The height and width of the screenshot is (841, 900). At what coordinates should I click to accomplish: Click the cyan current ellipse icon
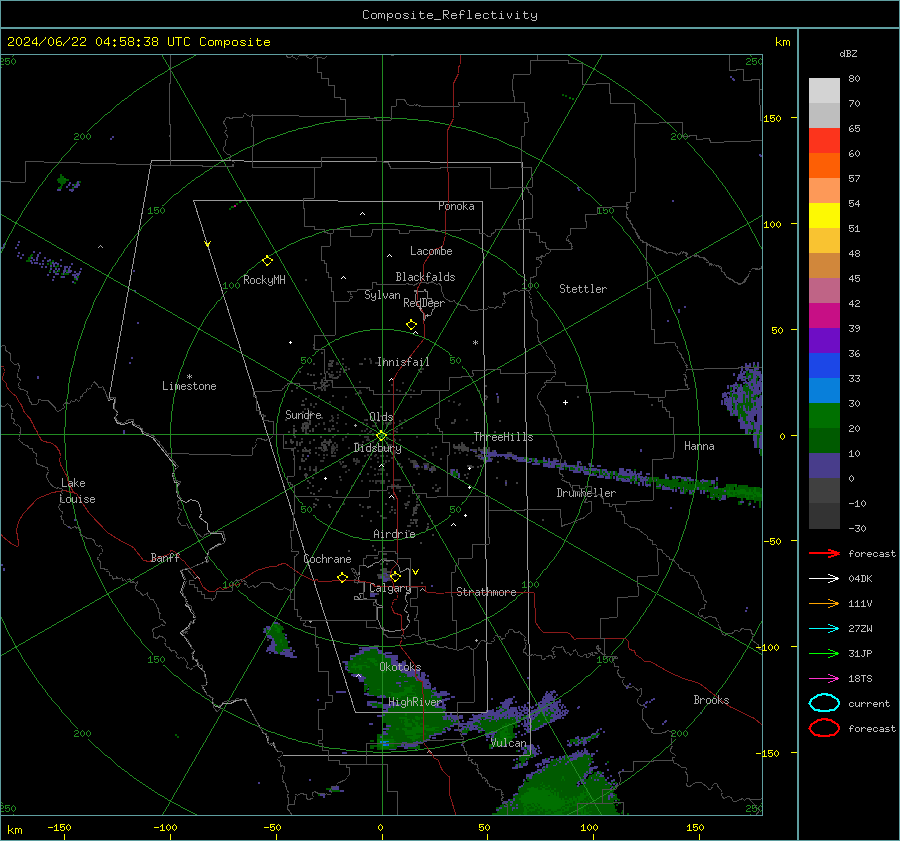824,703
